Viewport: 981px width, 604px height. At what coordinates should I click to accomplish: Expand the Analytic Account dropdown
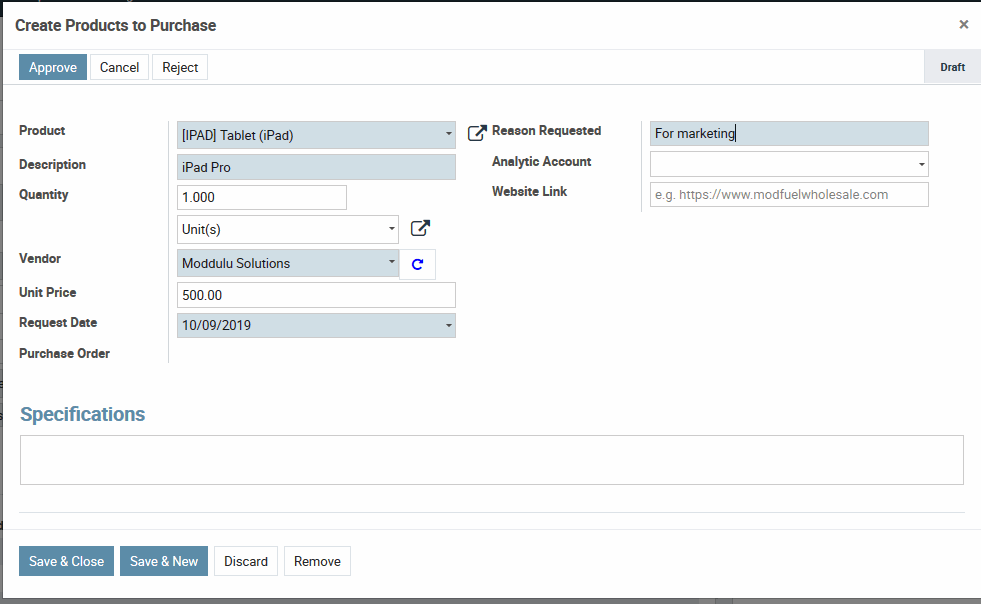coord(922,165)
